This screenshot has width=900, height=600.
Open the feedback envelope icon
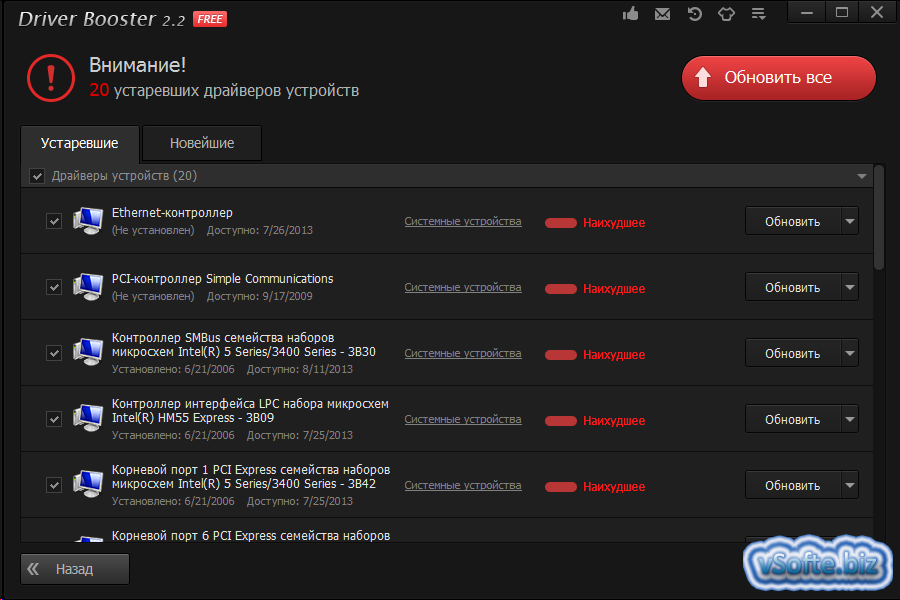tap(662, 14)
